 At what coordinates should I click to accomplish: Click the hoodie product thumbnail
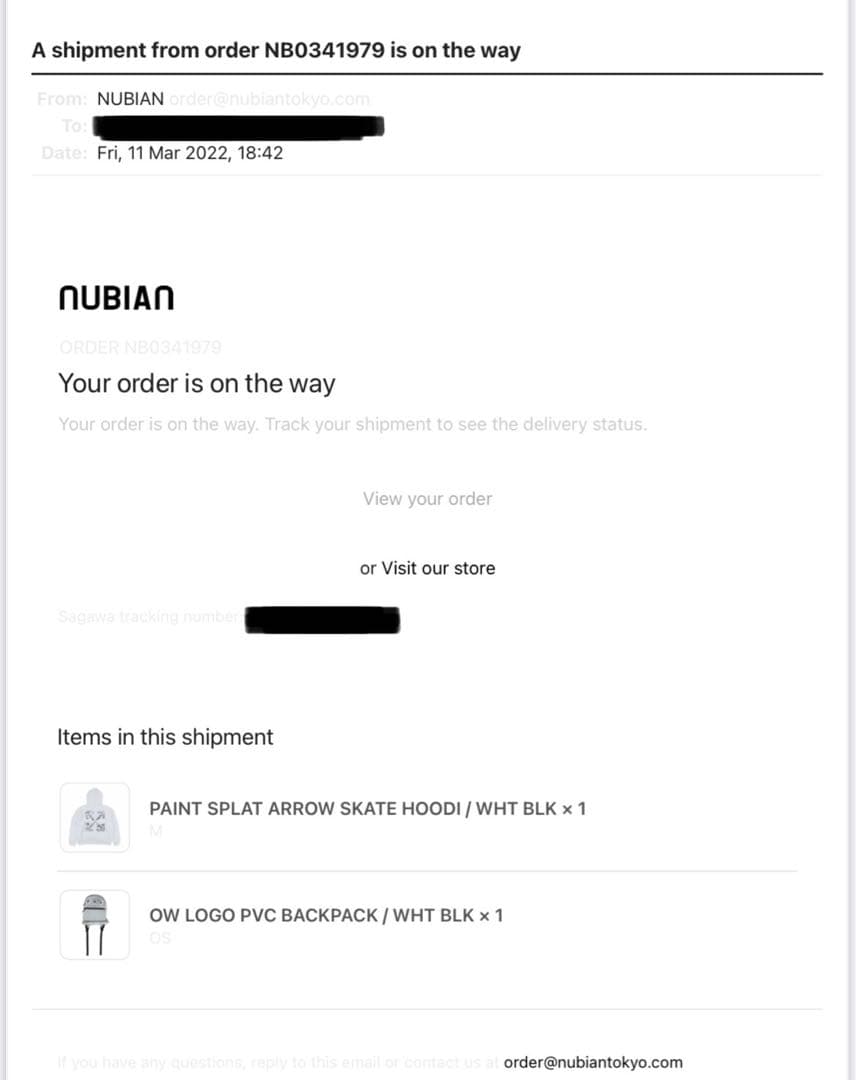click(x=95, y=817)
